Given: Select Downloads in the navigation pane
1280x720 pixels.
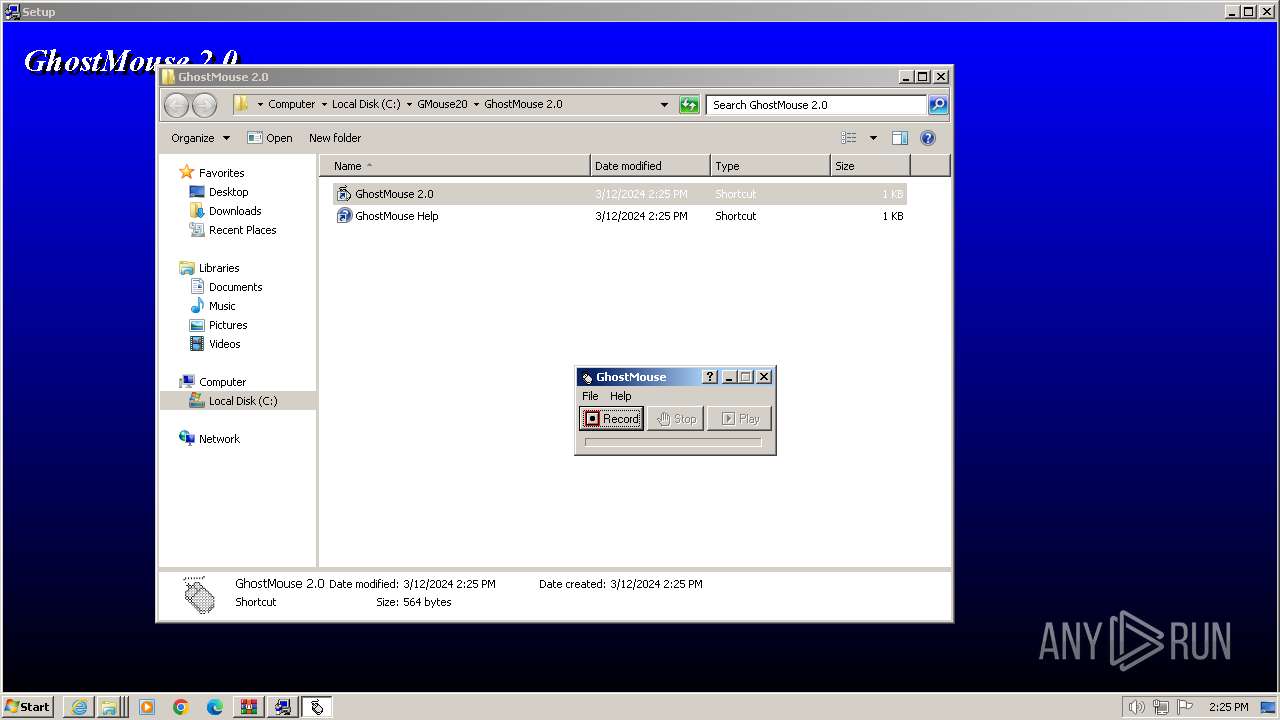Looking at the screenshot, I should (x=235, y=211).
